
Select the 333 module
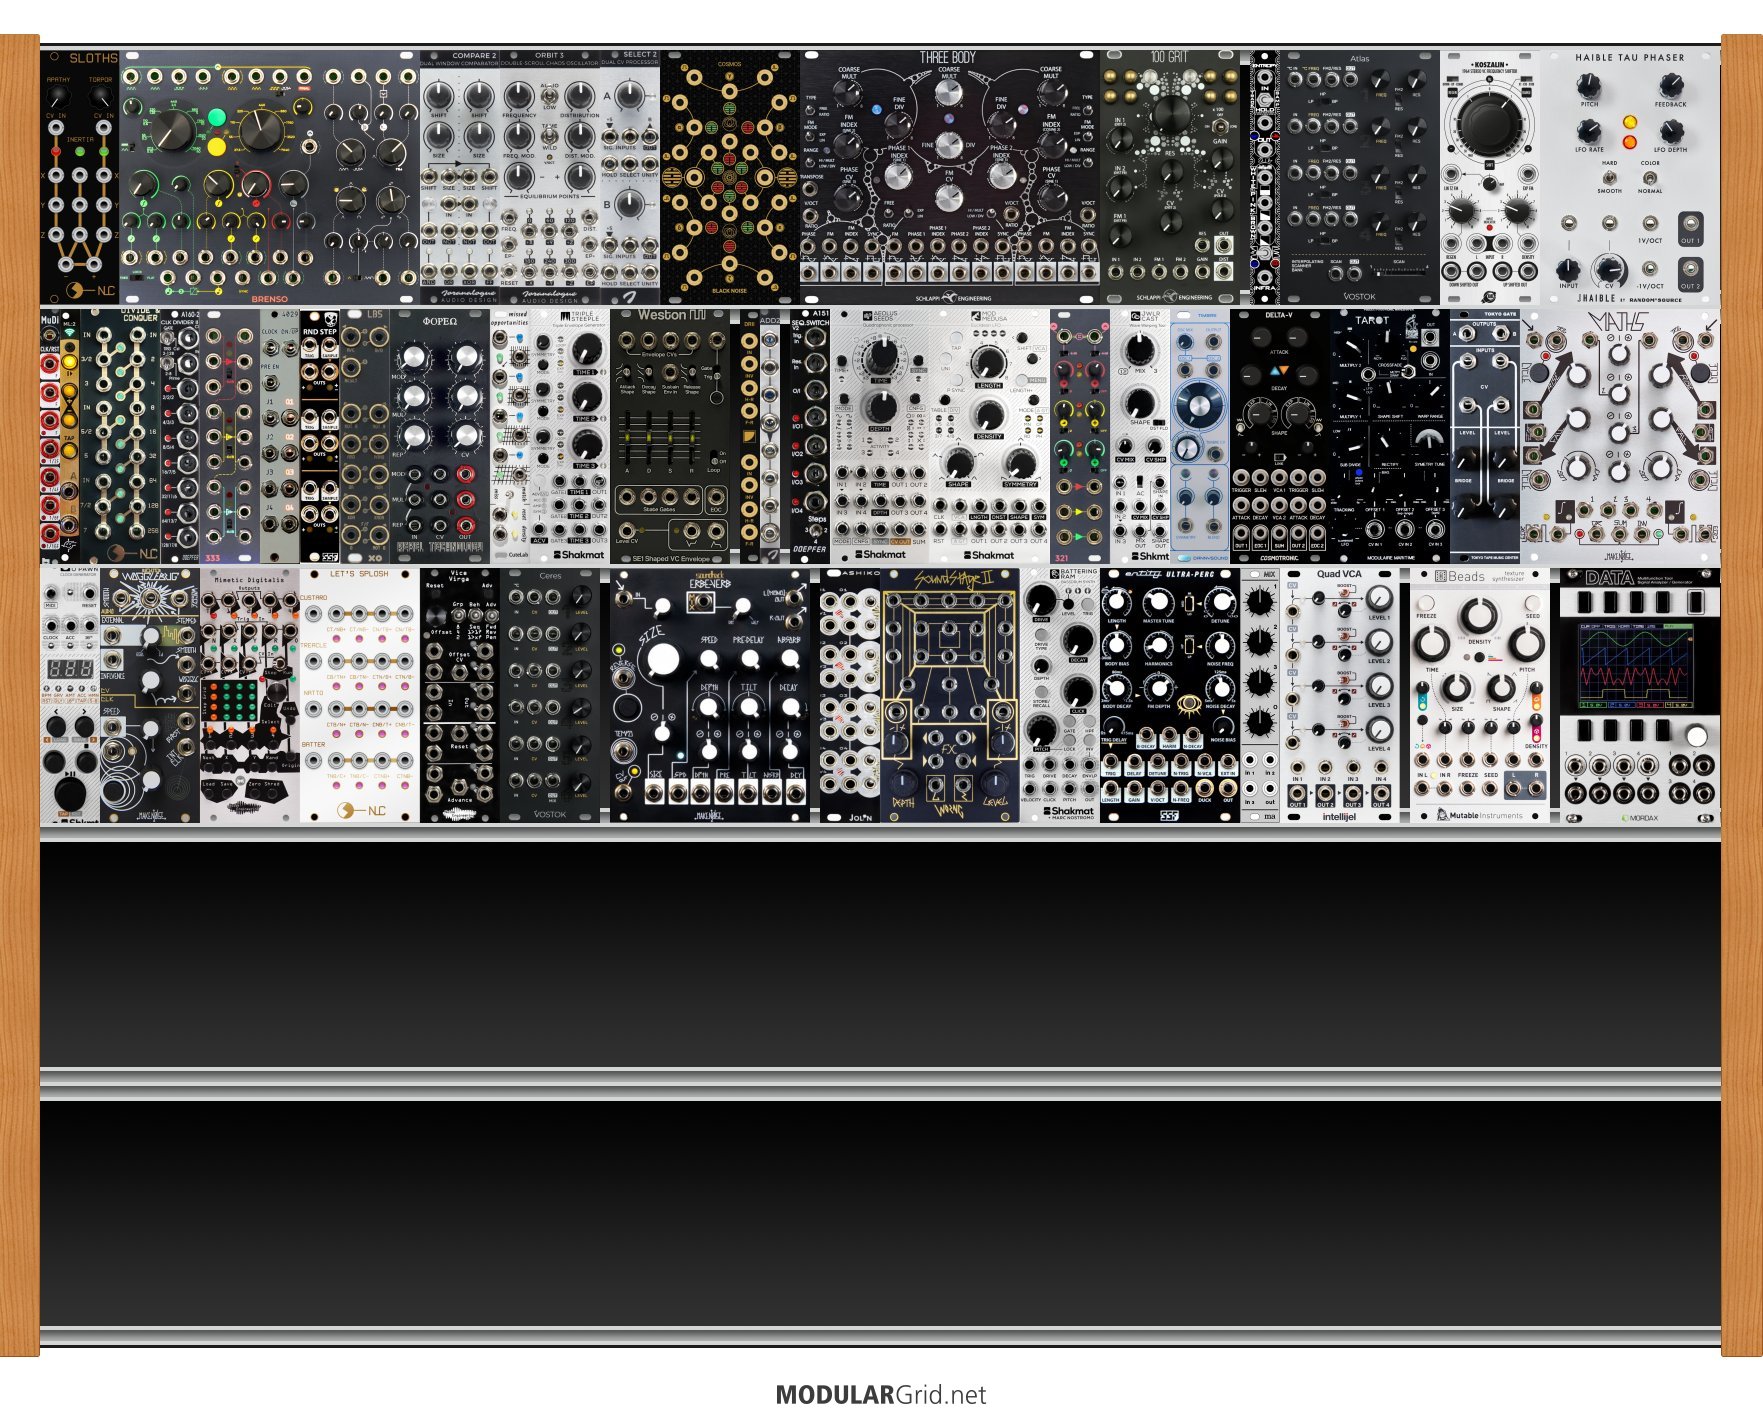[230, 436]
